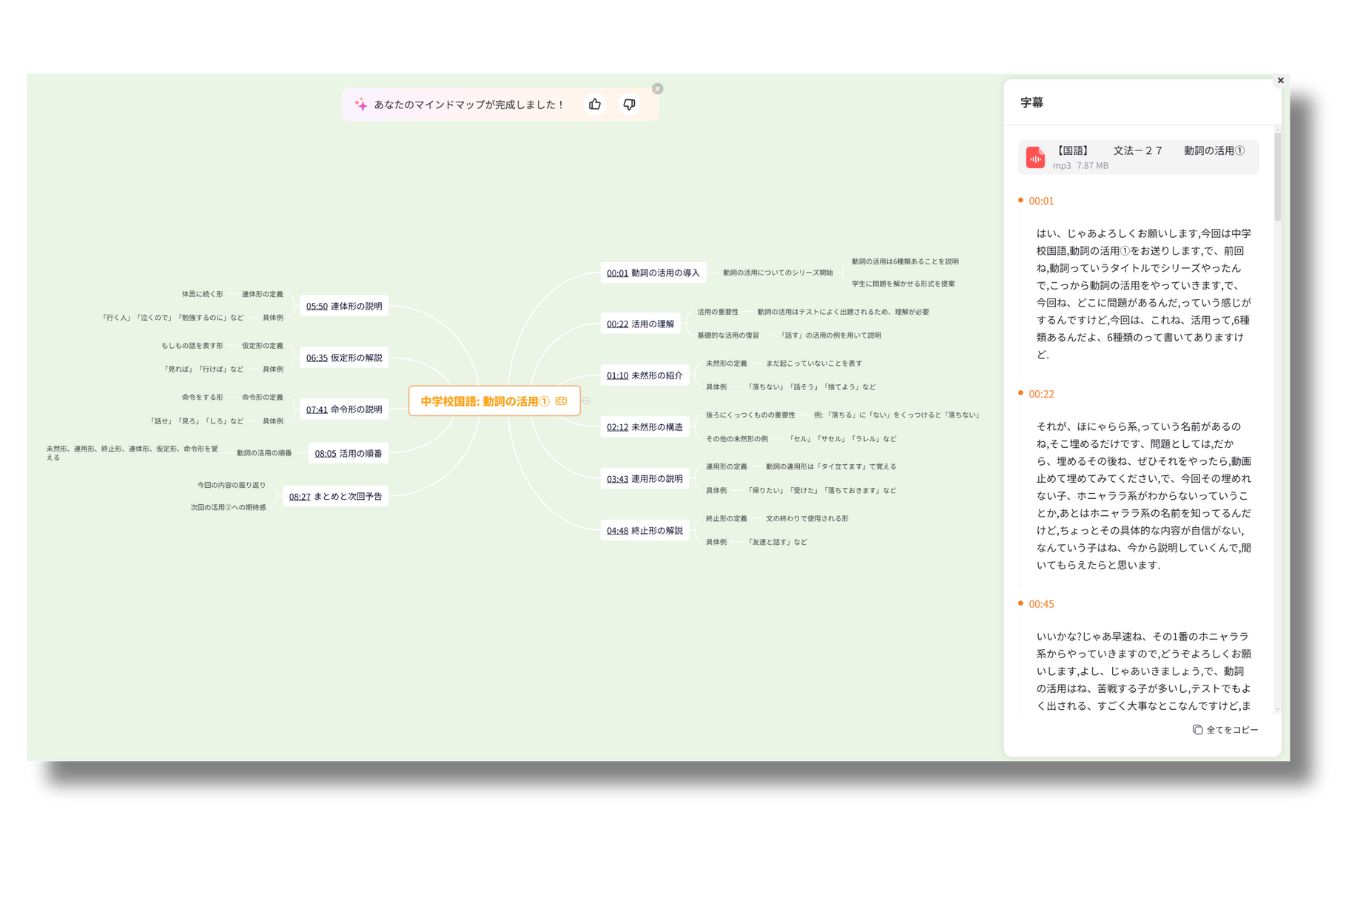This screenshot has height=900, width=1360.
Task: Select subnode 未然形の定義
Action: pyautogui.click(x=726, y=364)
